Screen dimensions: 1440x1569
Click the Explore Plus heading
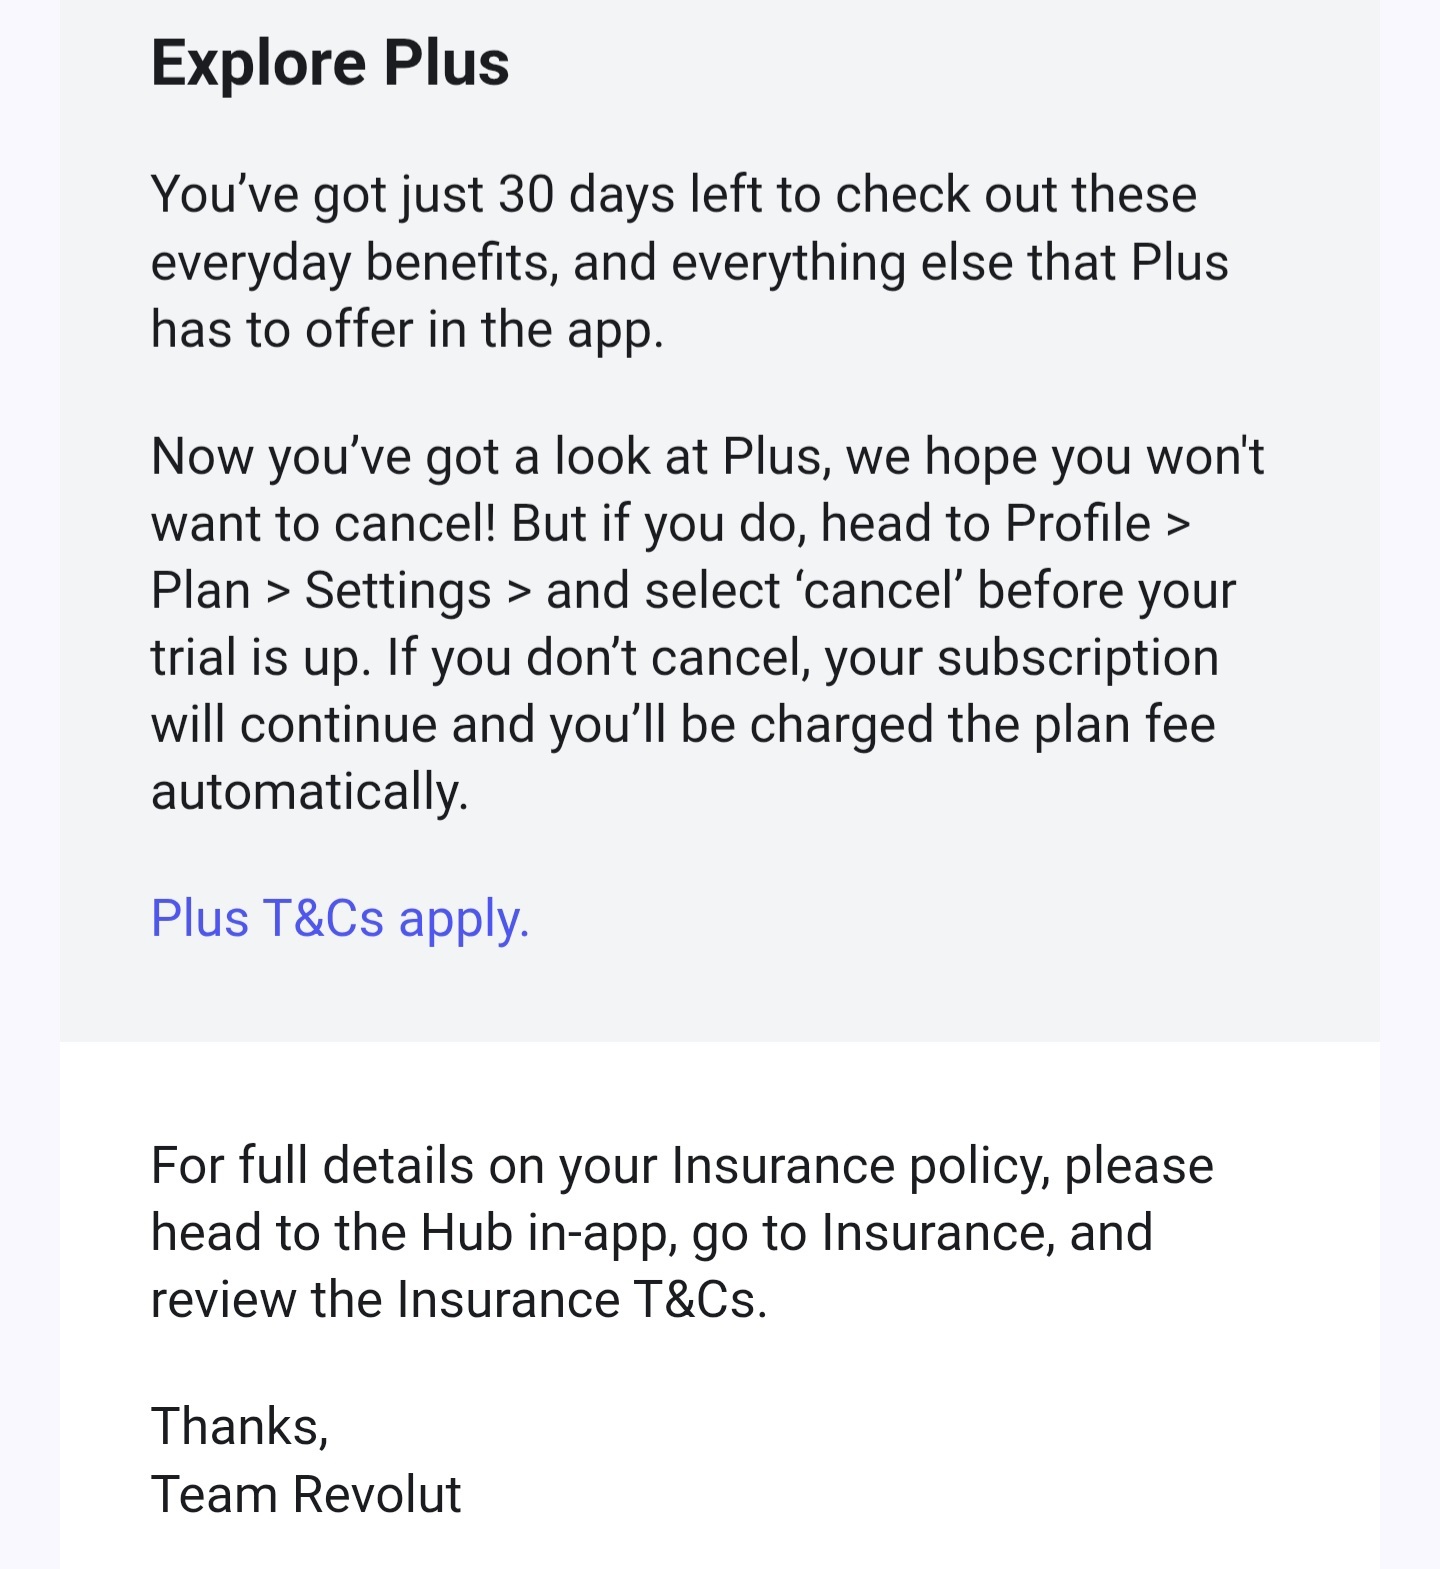[330, 63]
